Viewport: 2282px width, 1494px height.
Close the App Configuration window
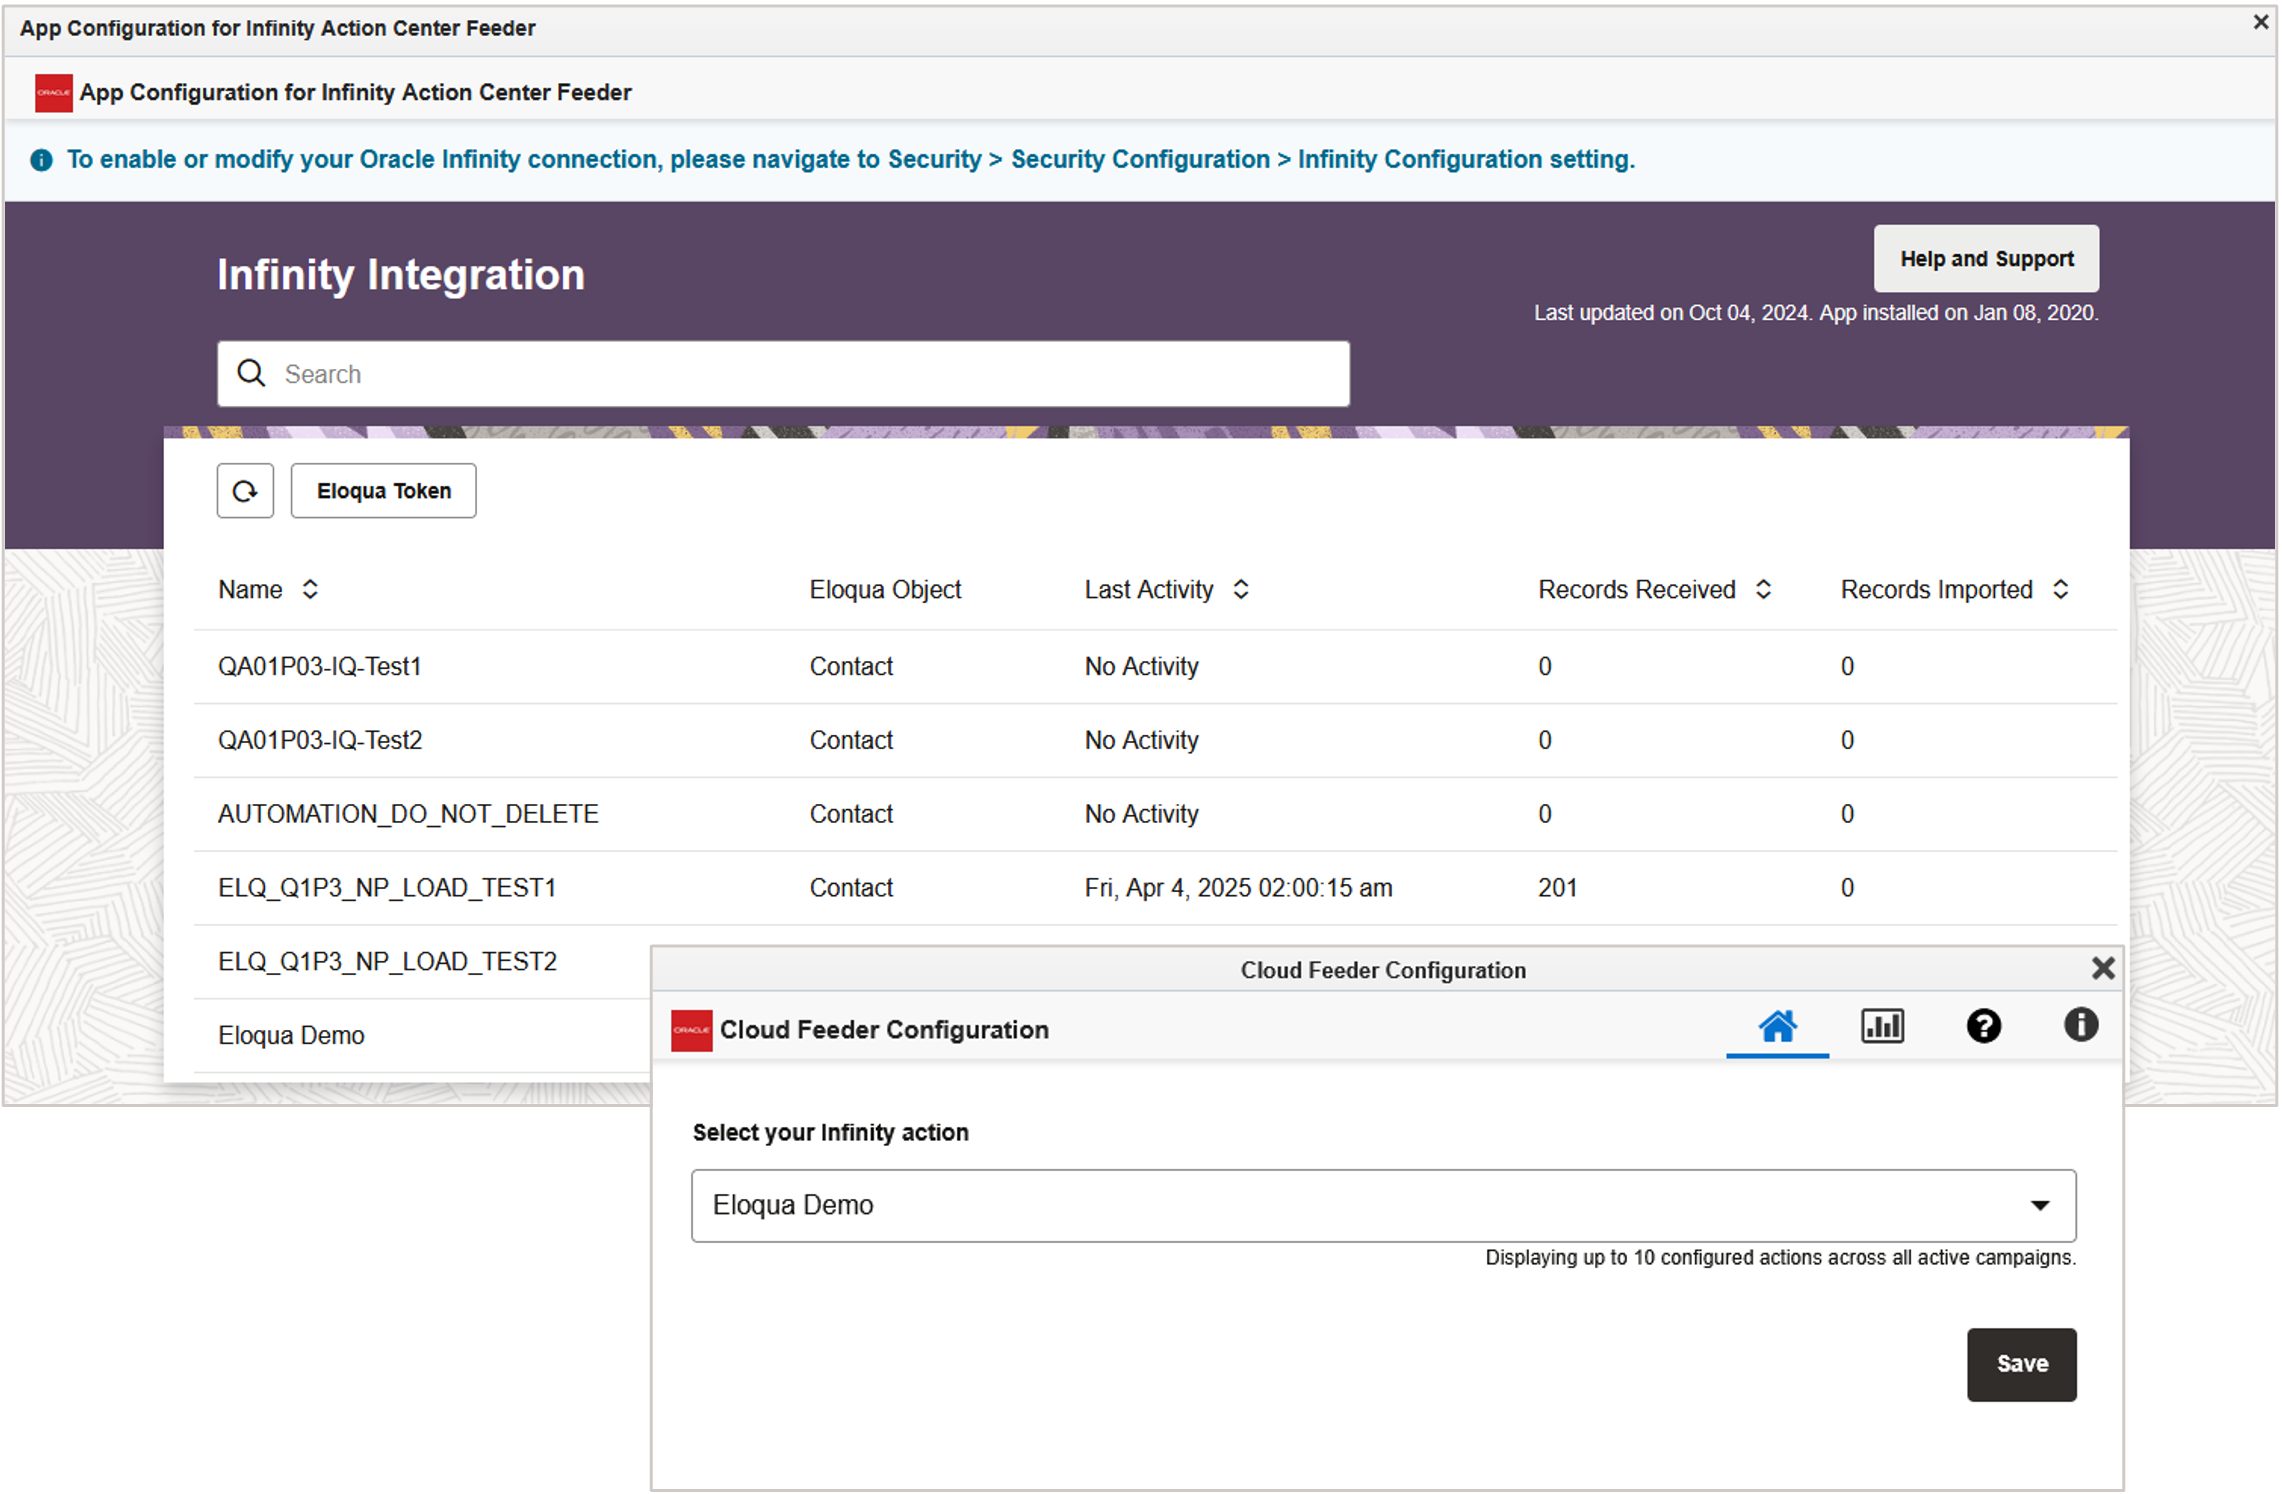coord(2261,22)
